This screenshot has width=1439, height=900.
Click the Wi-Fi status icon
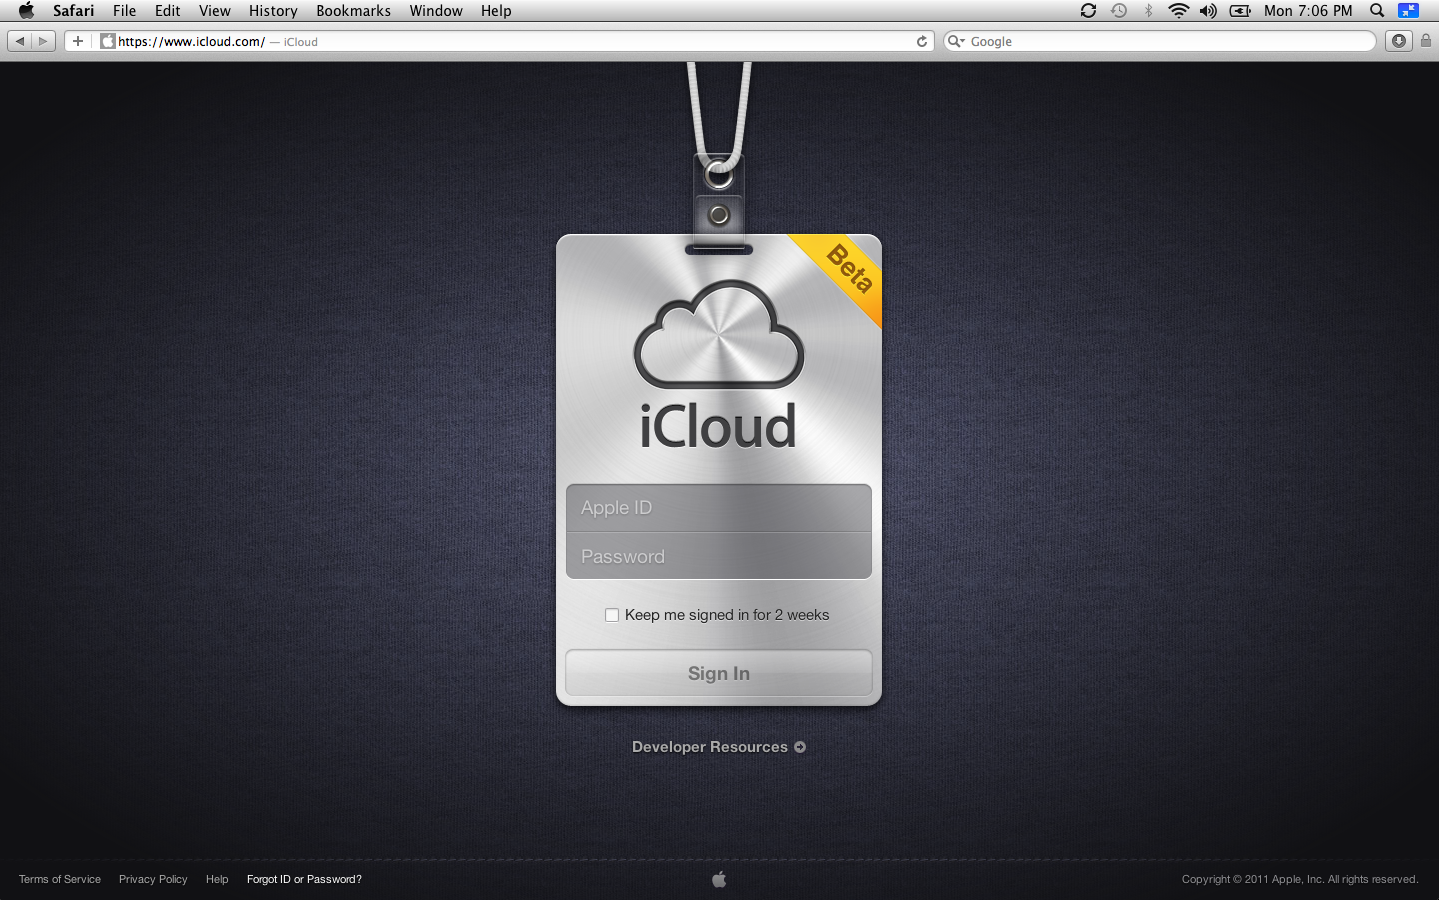pos(1178,11)
